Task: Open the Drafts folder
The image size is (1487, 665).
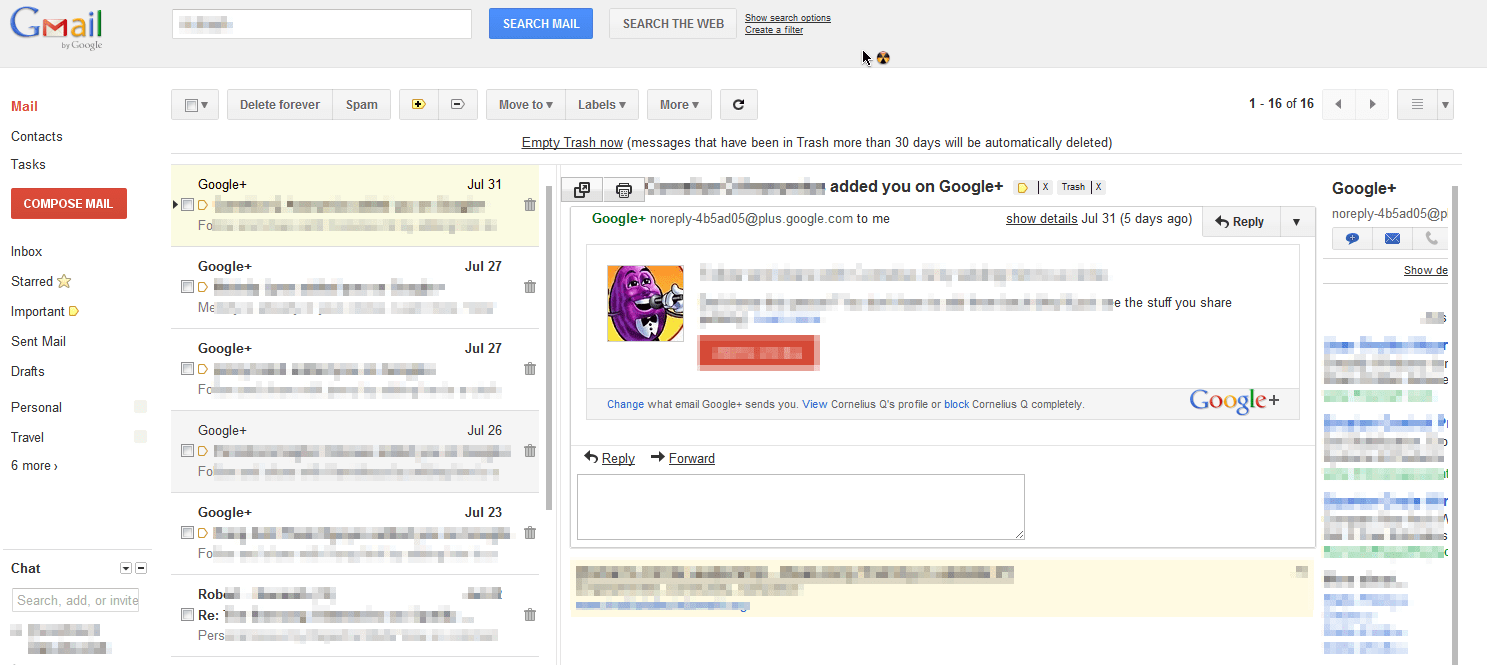Action: [x=28, y=371]
